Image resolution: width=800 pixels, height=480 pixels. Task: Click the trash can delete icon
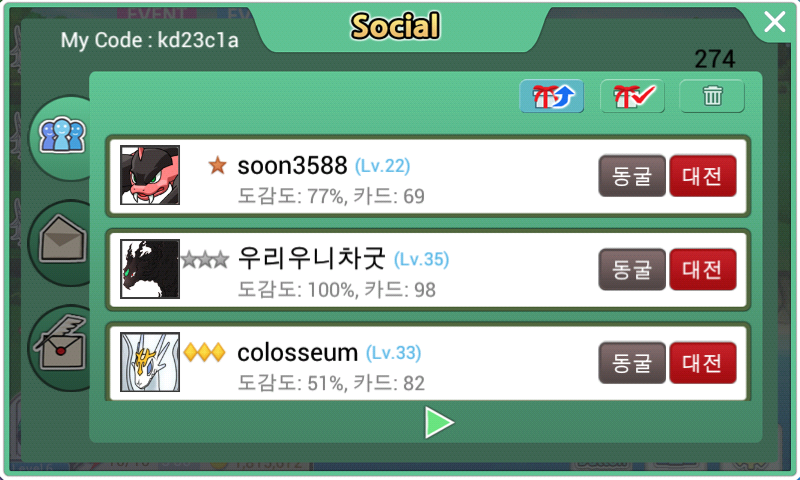coord(712,96)
